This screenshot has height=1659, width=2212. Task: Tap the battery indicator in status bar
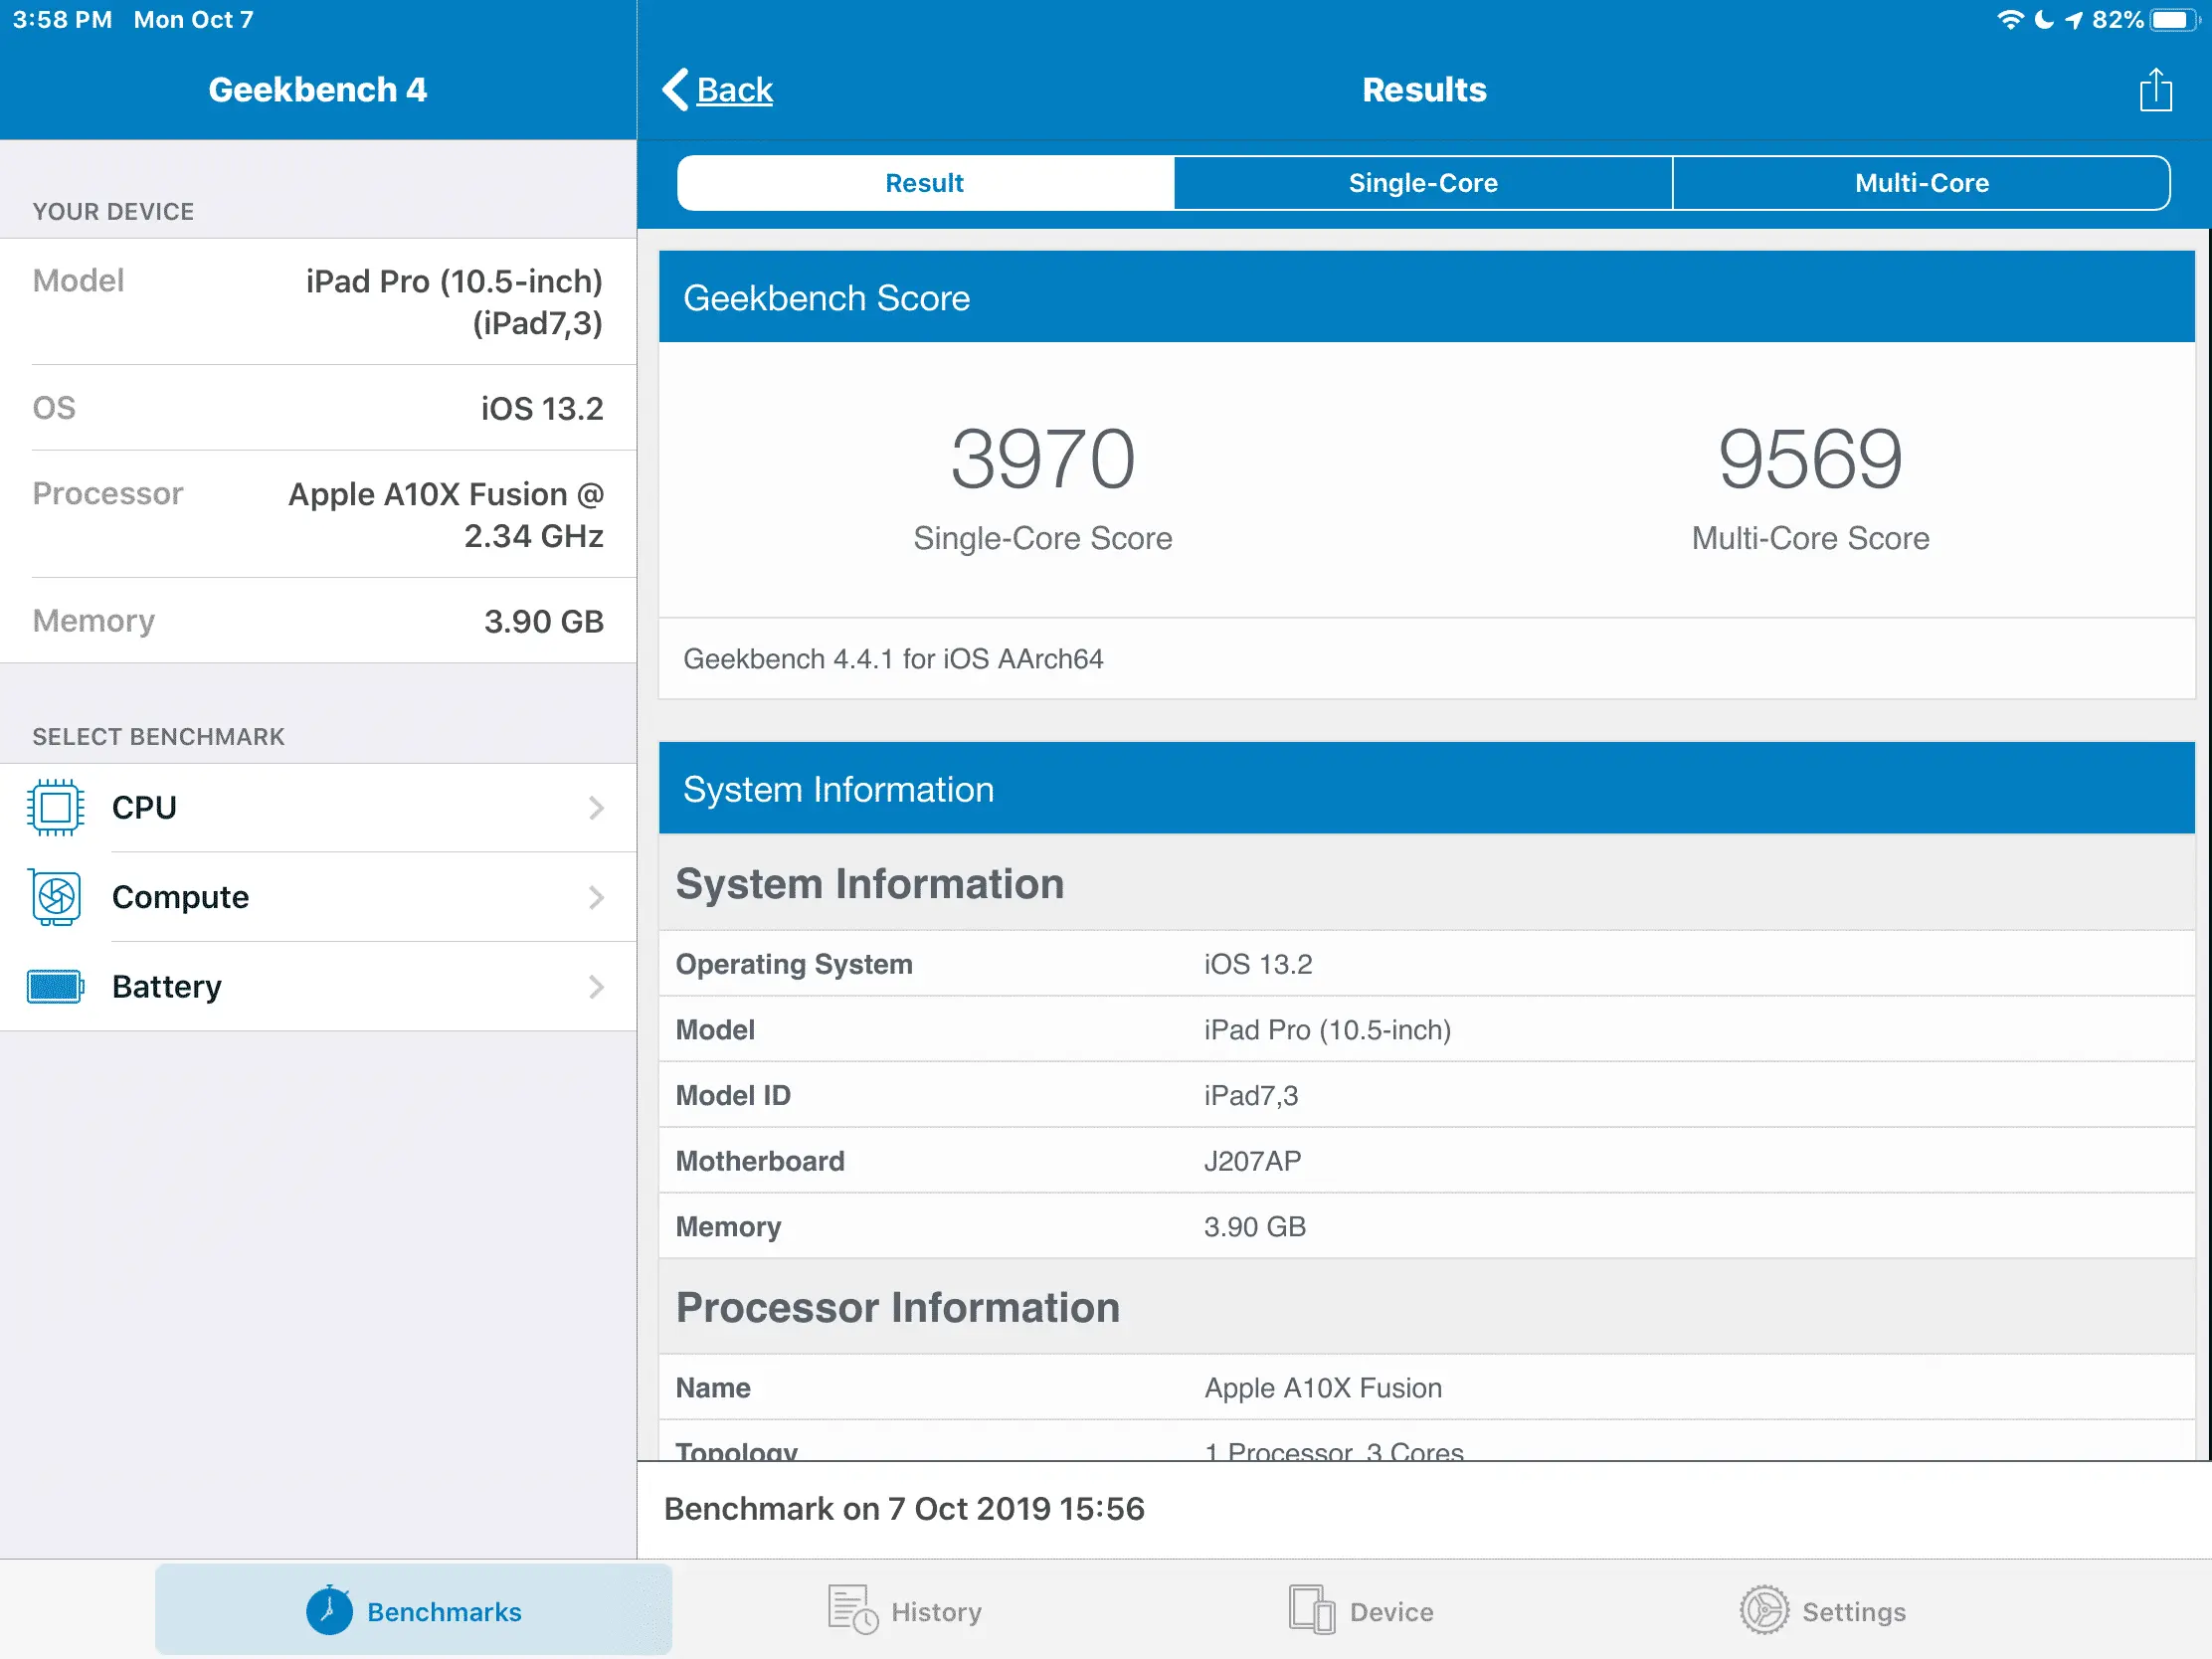point(2174,20)
